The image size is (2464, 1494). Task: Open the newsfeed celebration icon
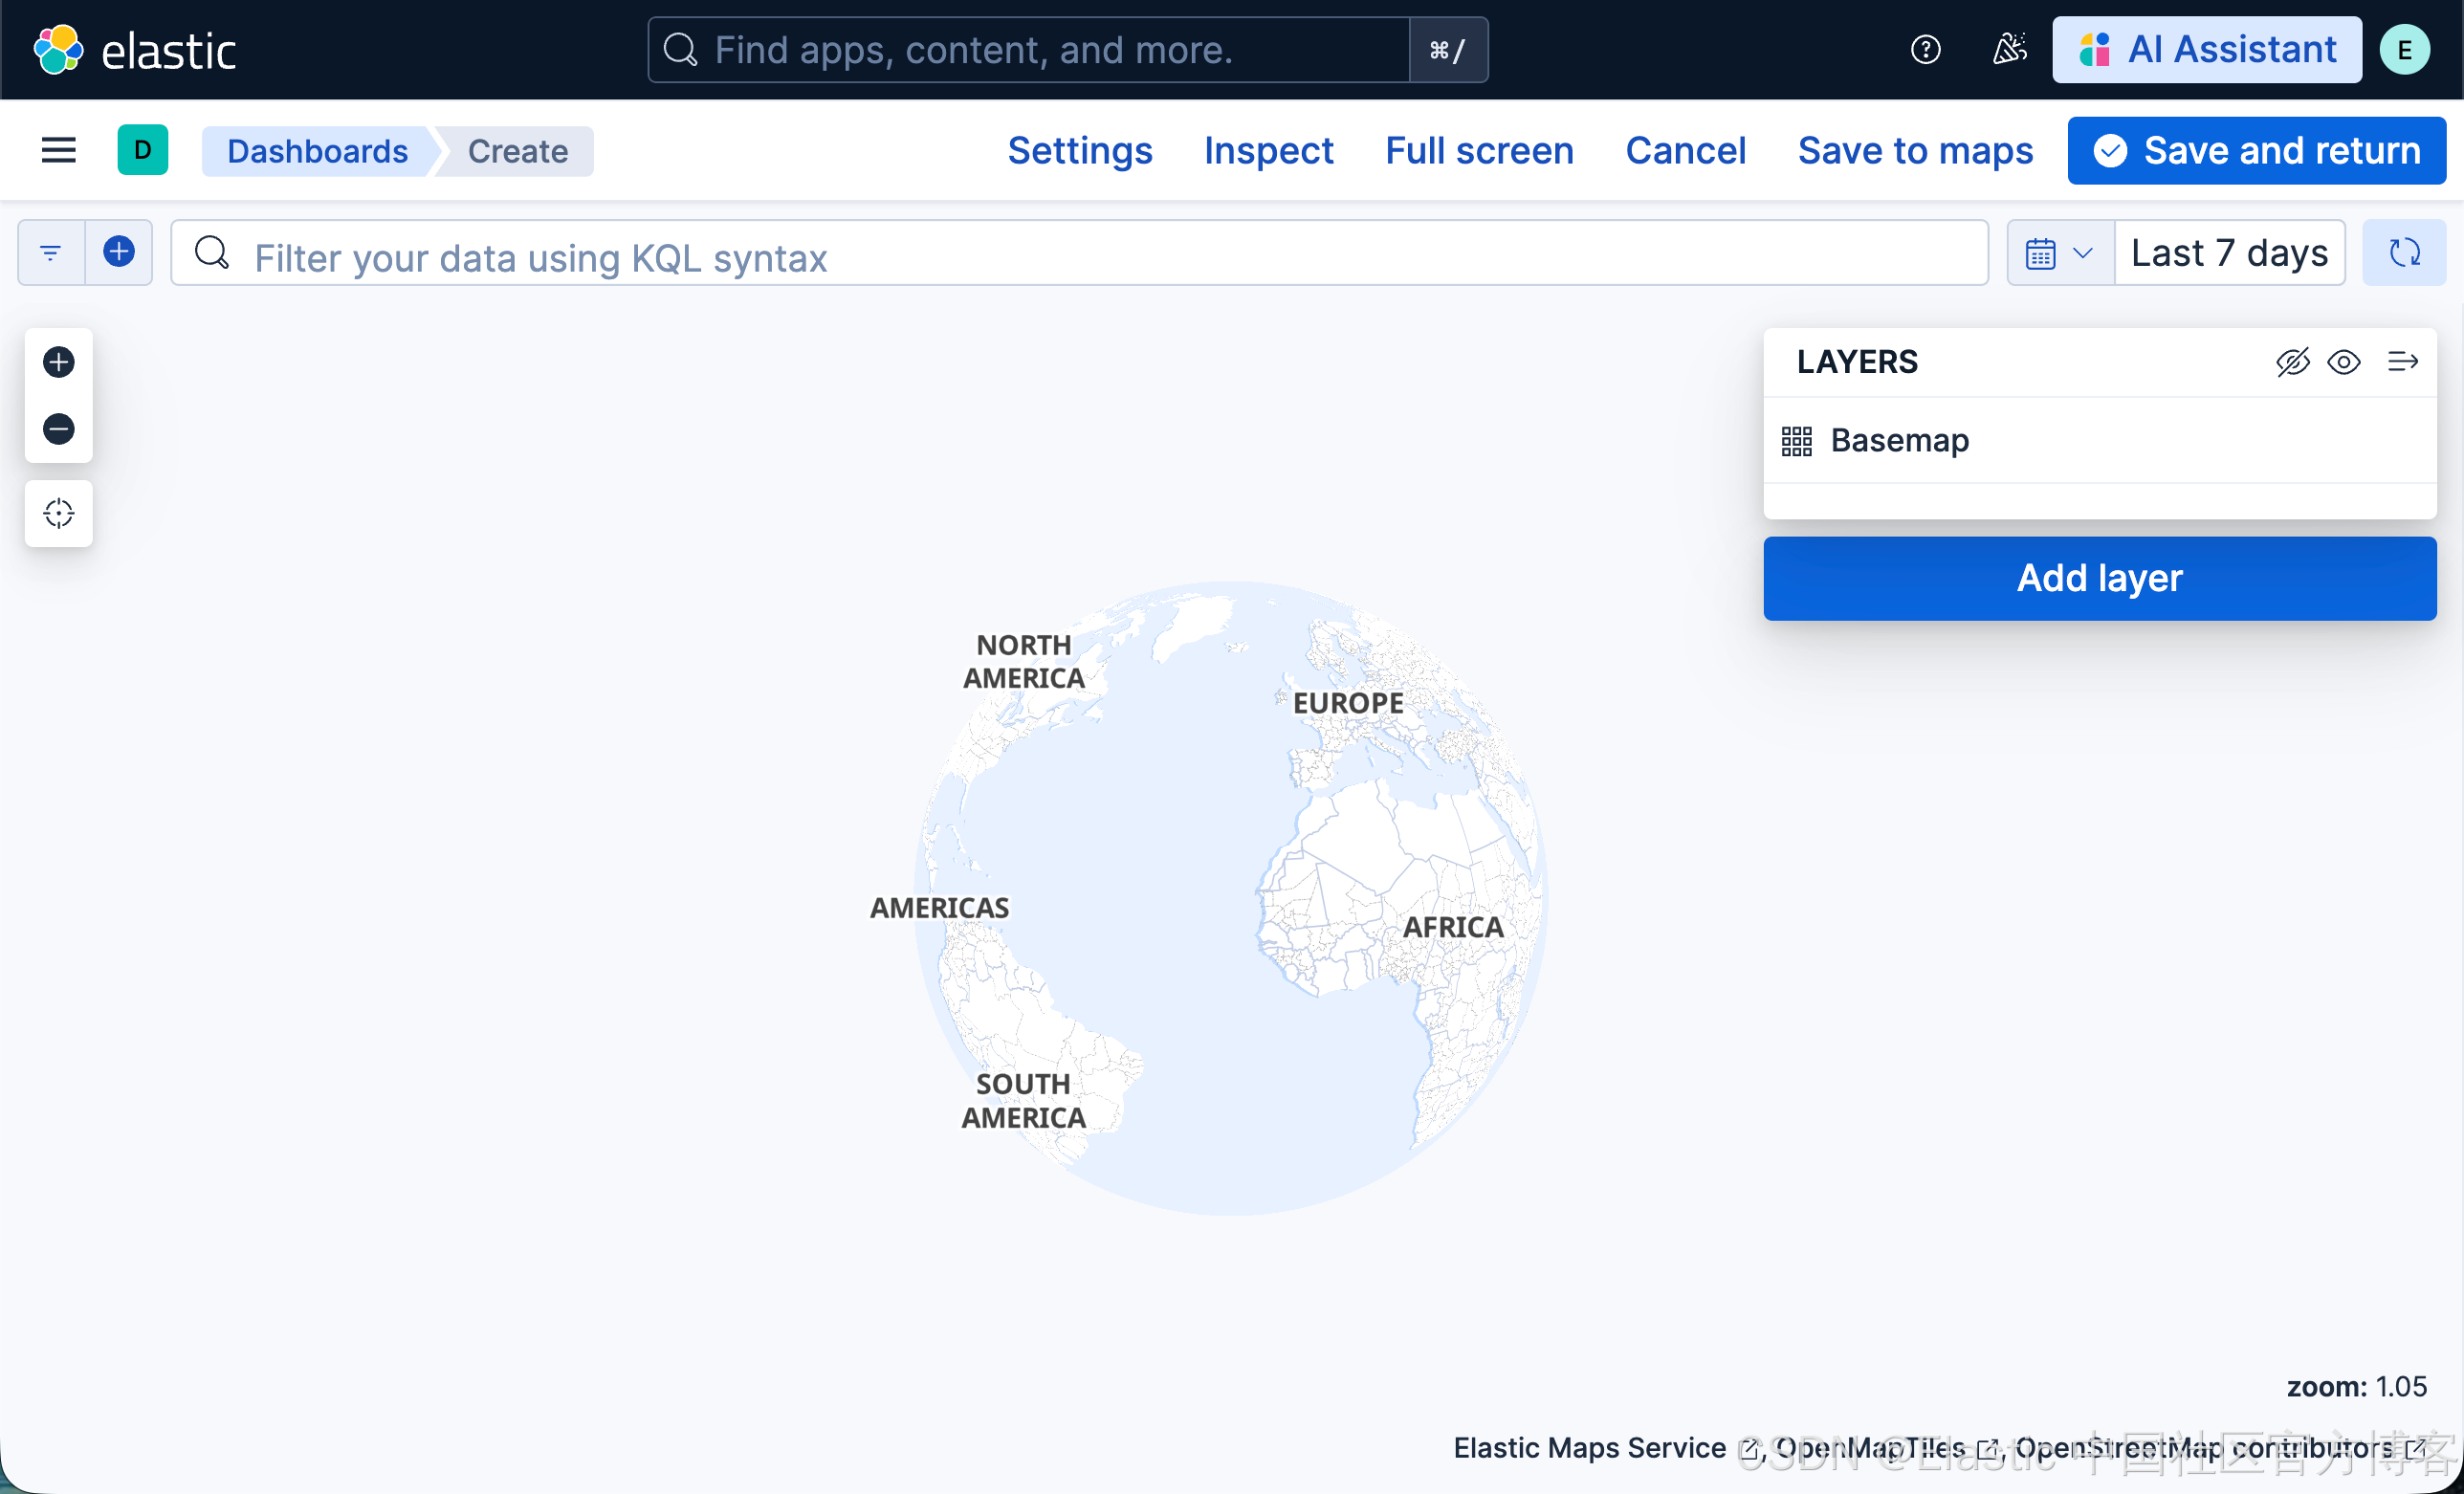click(2009, 50)
